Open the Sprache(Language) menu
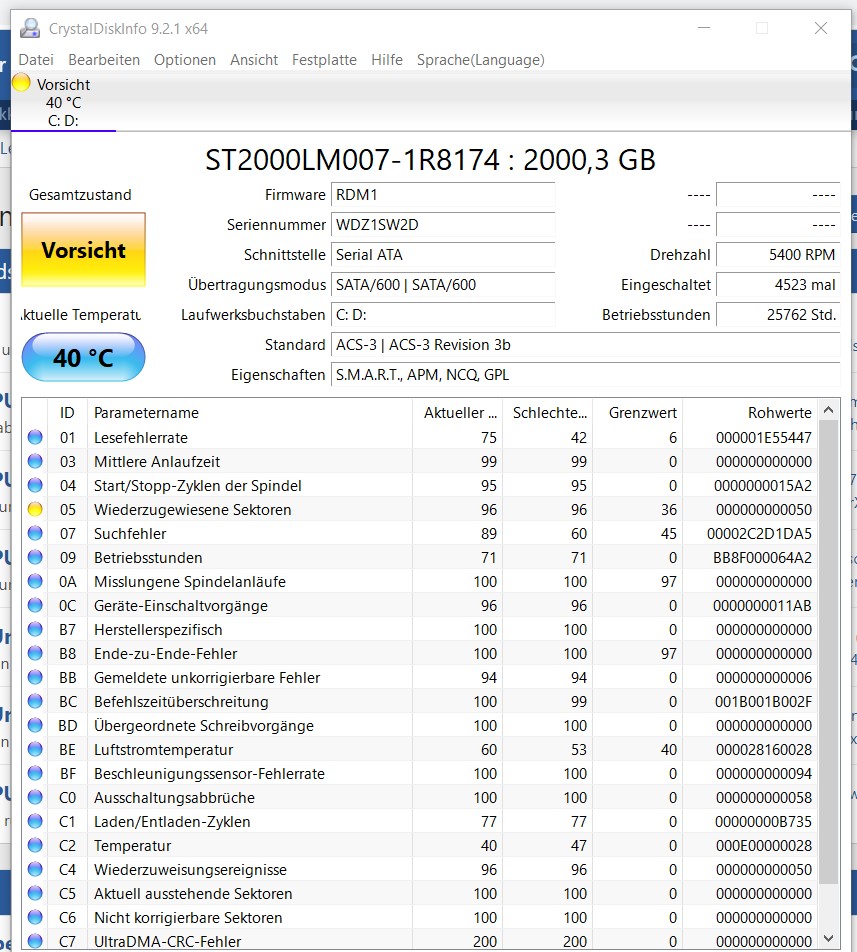This screenshot has width=857, height=952. 480,60
